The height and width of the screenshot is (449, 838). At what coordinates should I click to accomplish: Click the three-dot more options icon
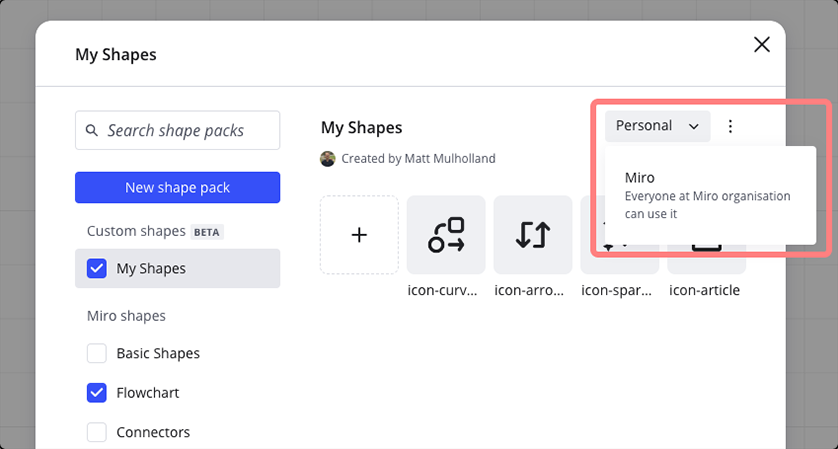730,126
